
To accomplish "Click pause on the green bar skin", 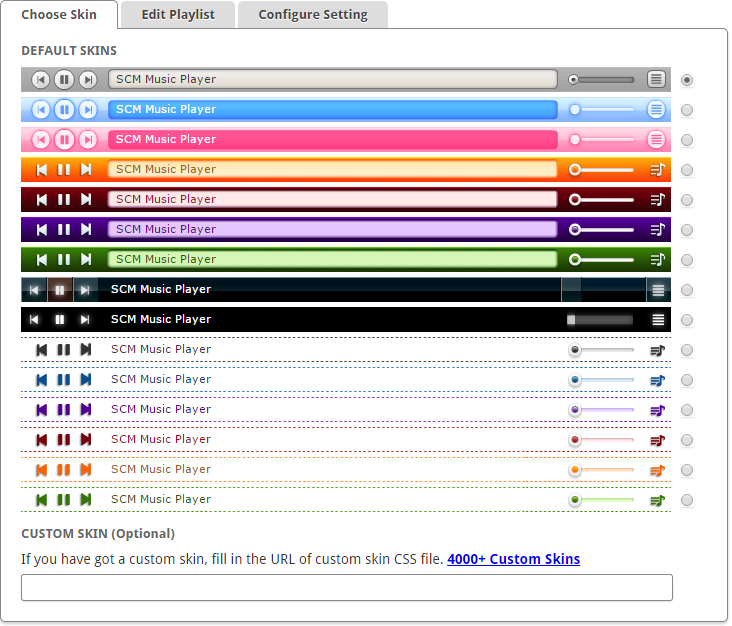I will click(64, 260).
